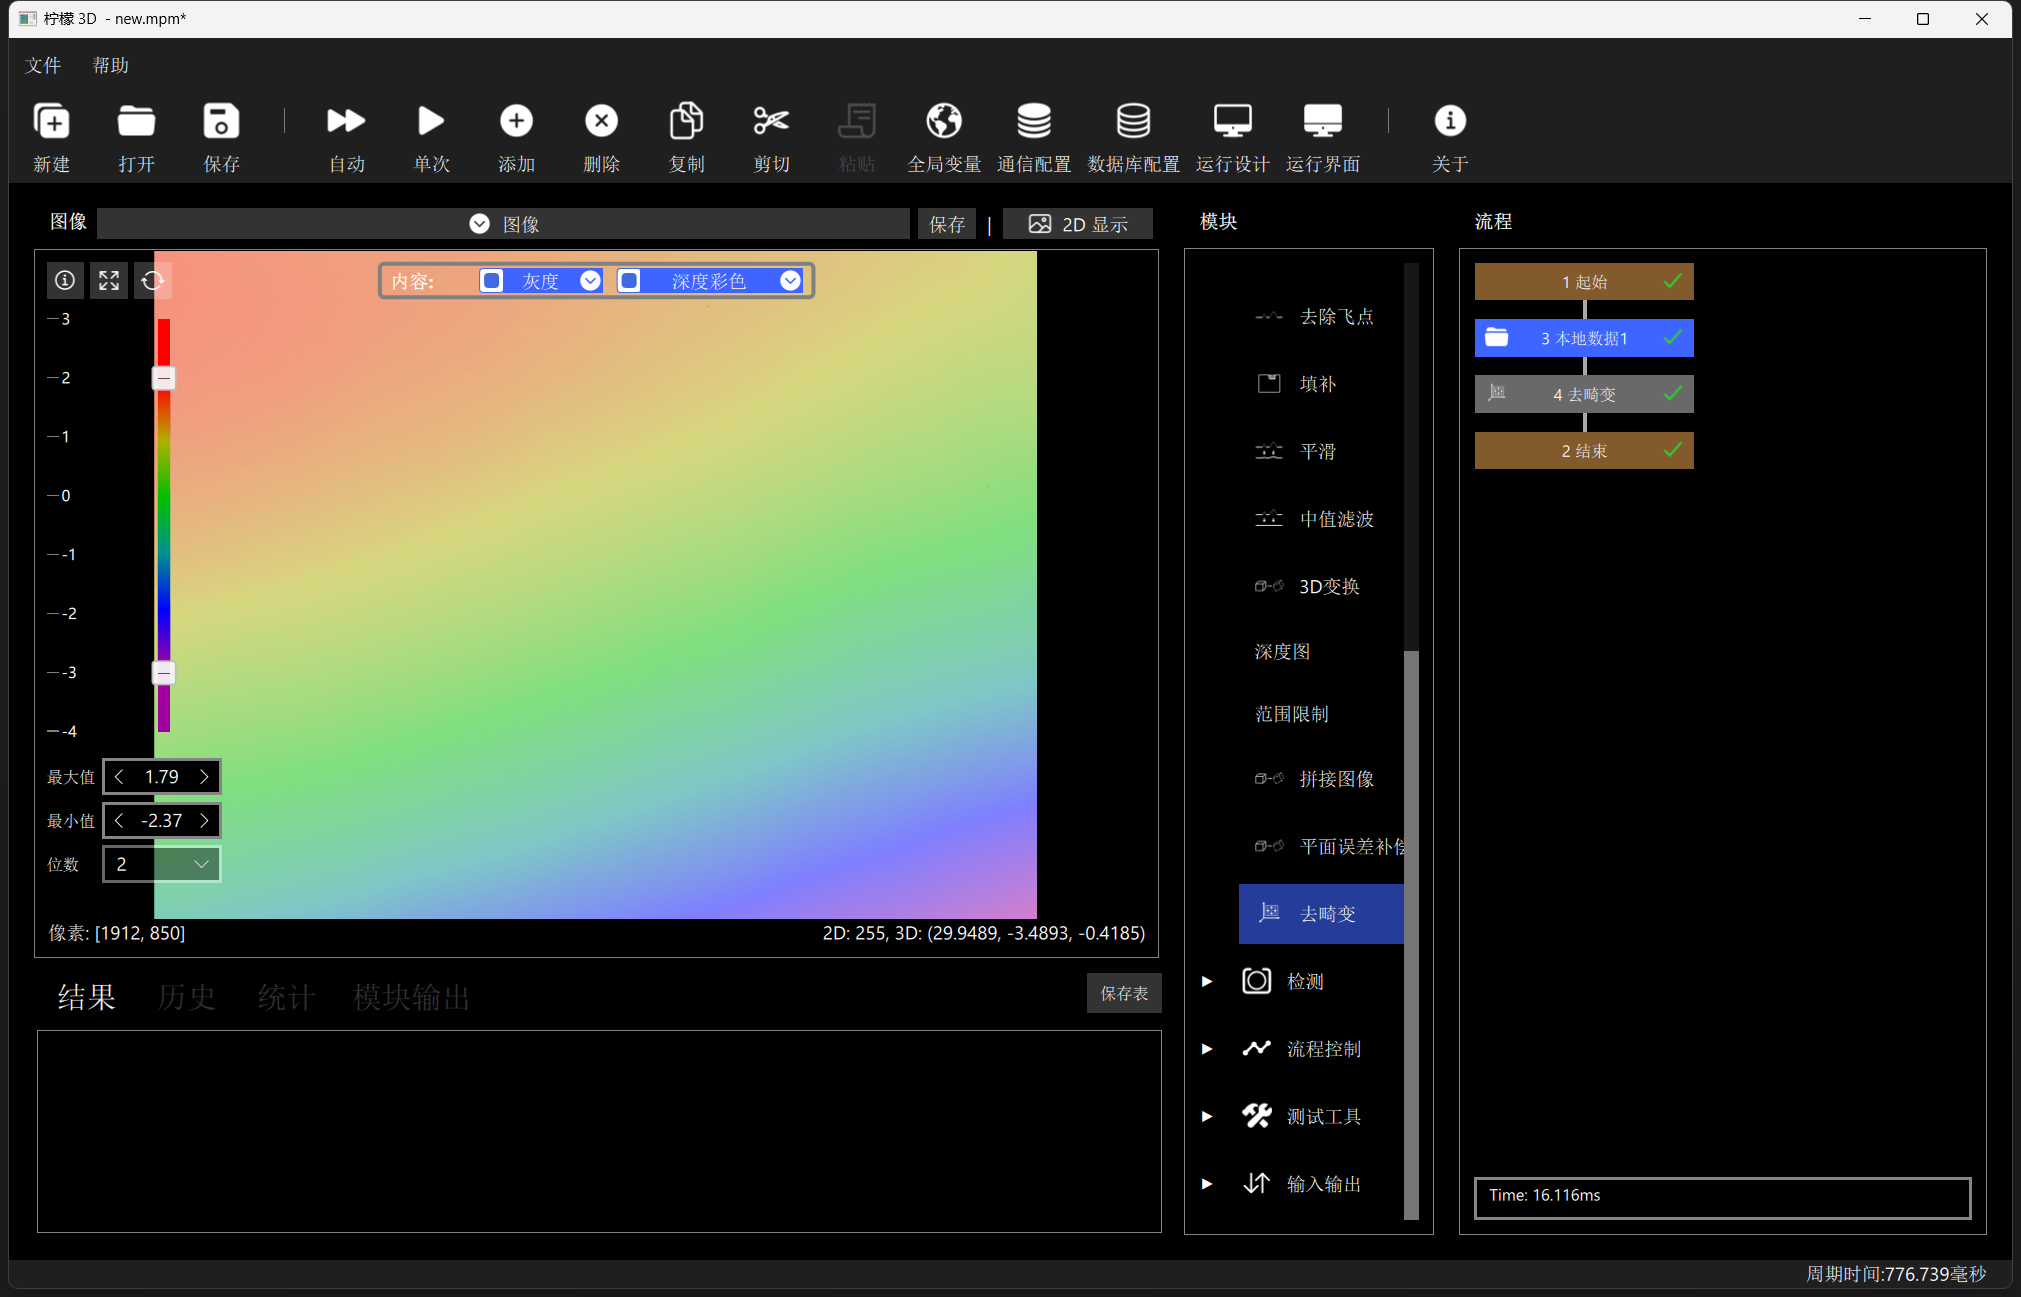
Task: Toggle the 灰度 checkbox
Action: tap(491, 281)
